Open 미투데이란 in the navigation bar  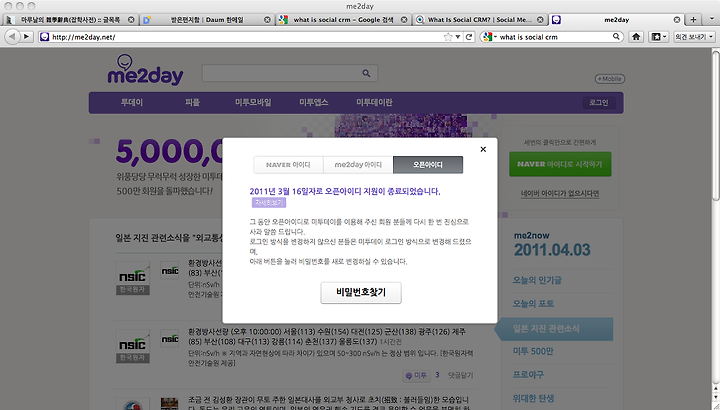374,102
